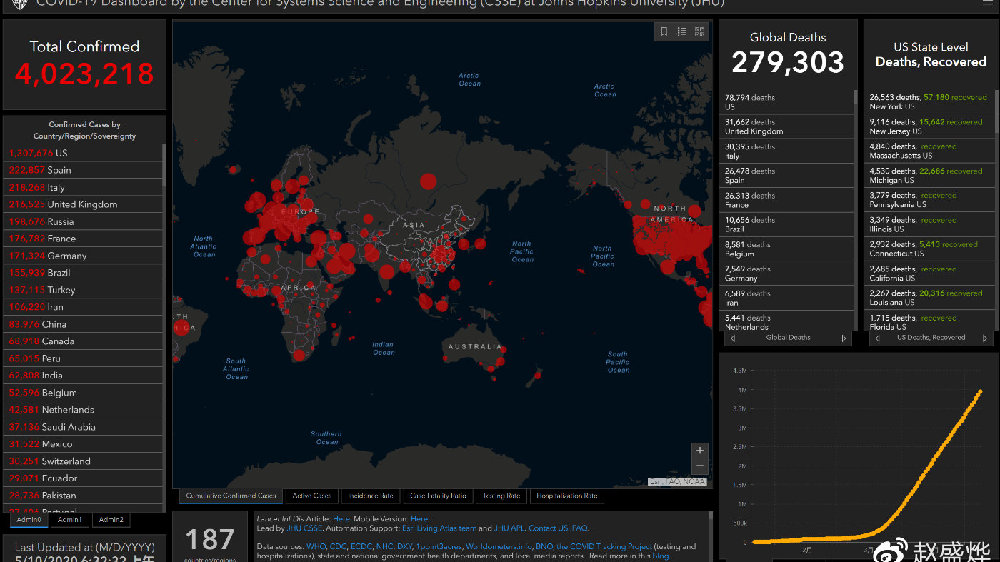Screen dimensions: 1000x562
Task: Select the Admin2 tab below country list
Action: tap(111, 520)
